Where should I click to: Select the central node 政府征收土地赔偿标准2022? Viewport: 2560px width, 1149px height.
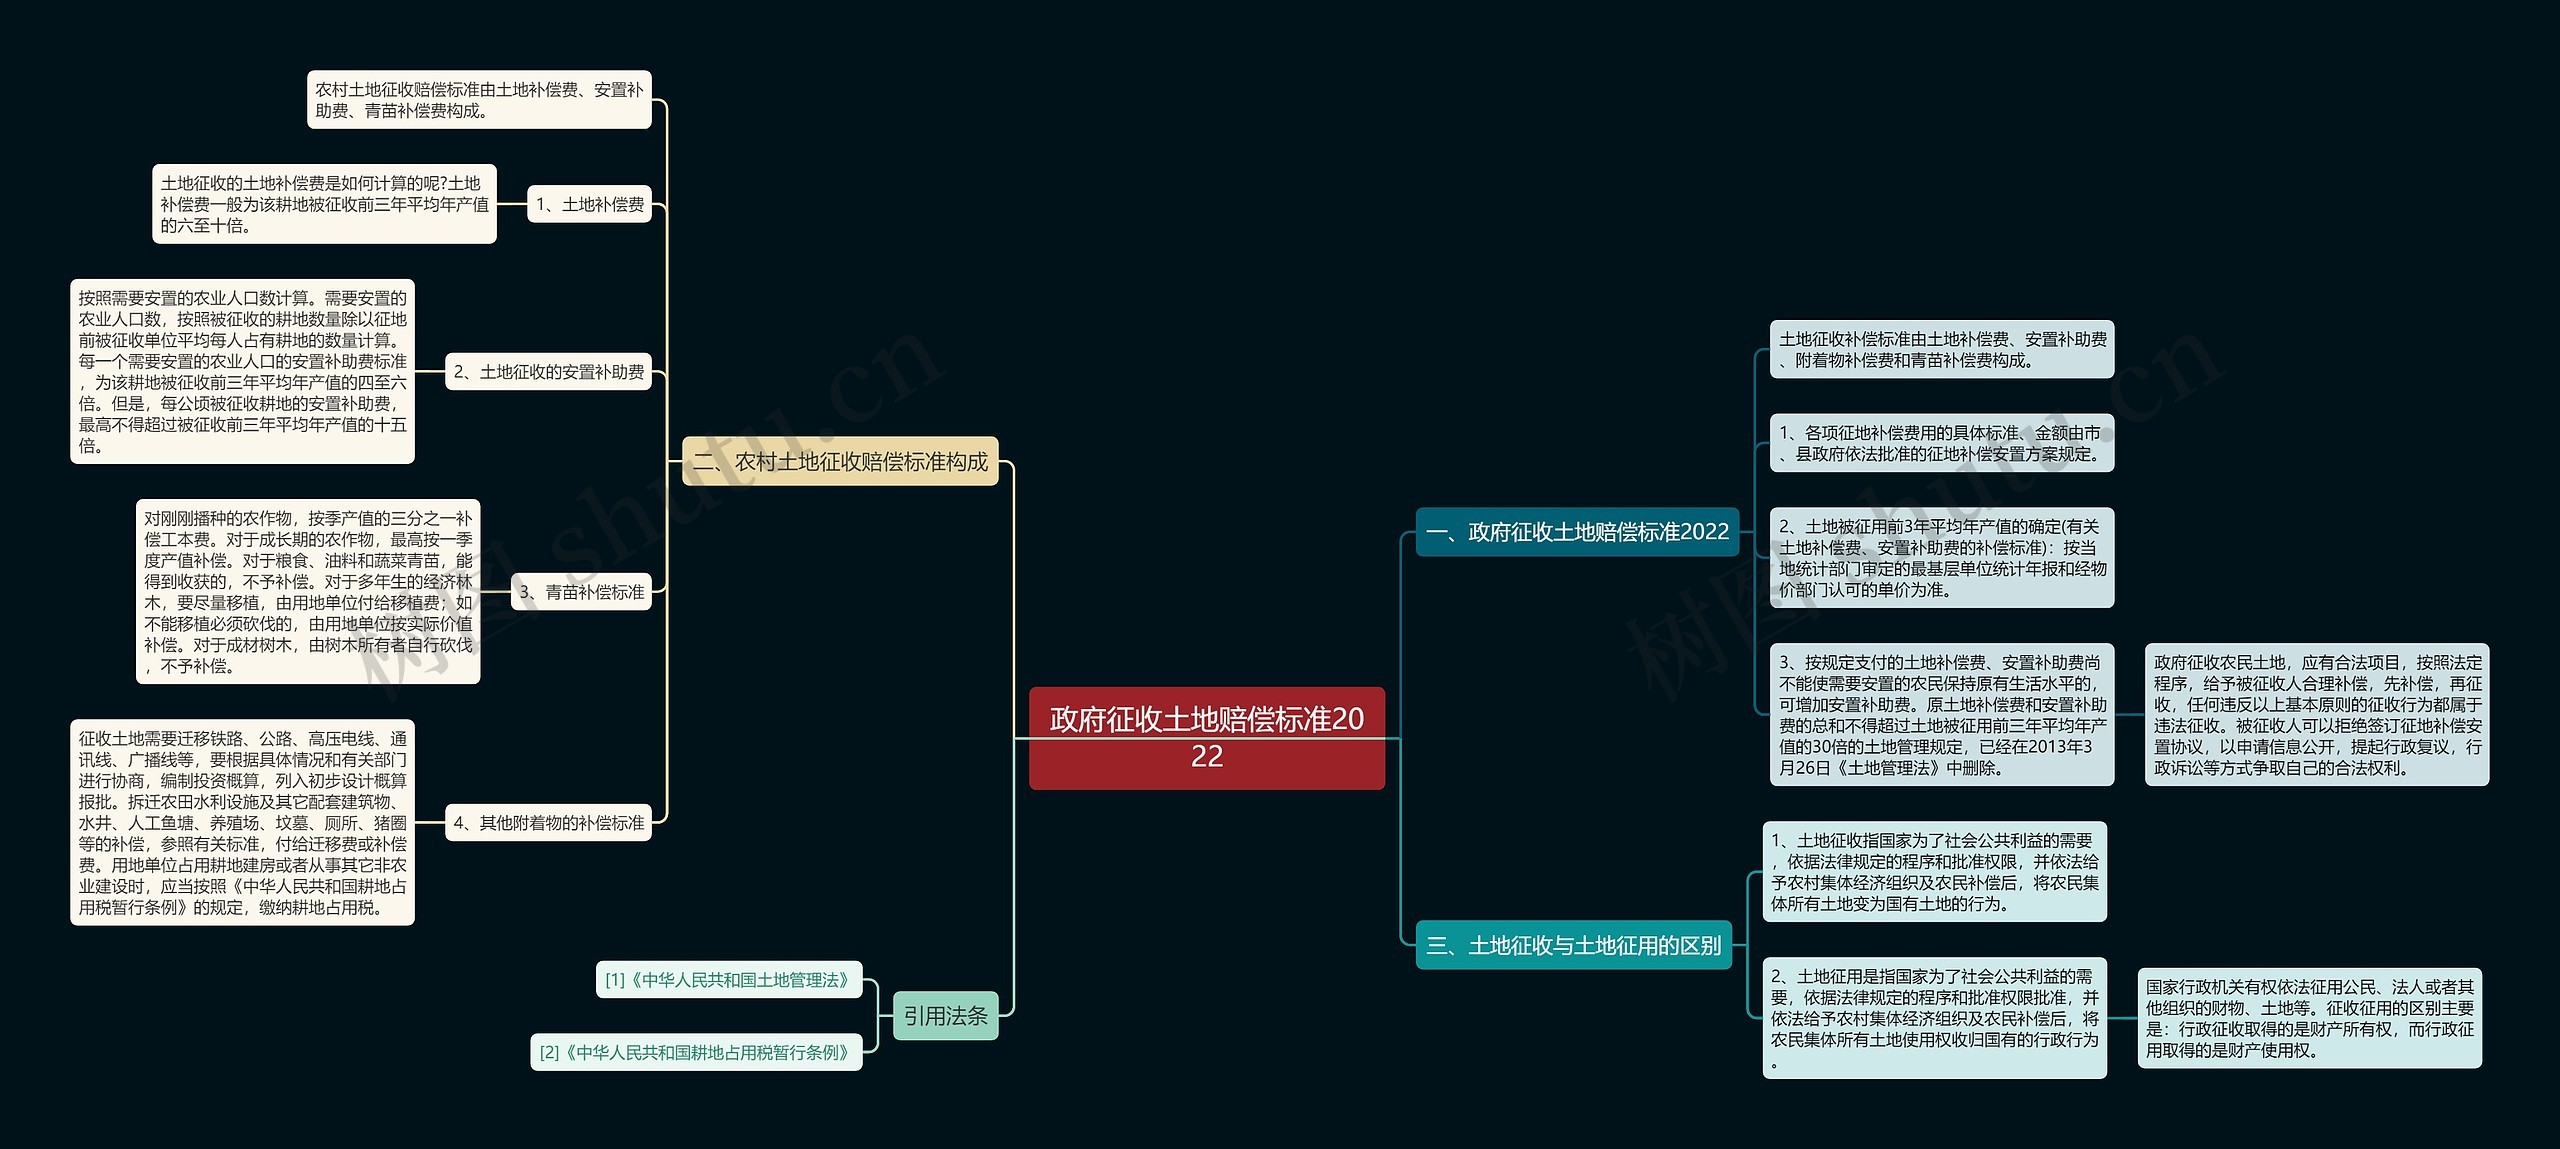(1207, 738)
